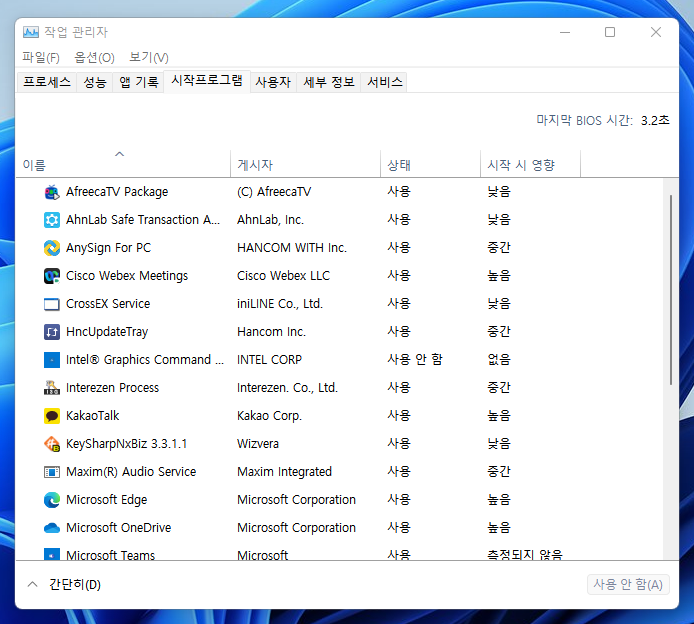This screenshot has height=624, width=694.
Task: Switch to the 서비스 tab
Action: [385, 82]
